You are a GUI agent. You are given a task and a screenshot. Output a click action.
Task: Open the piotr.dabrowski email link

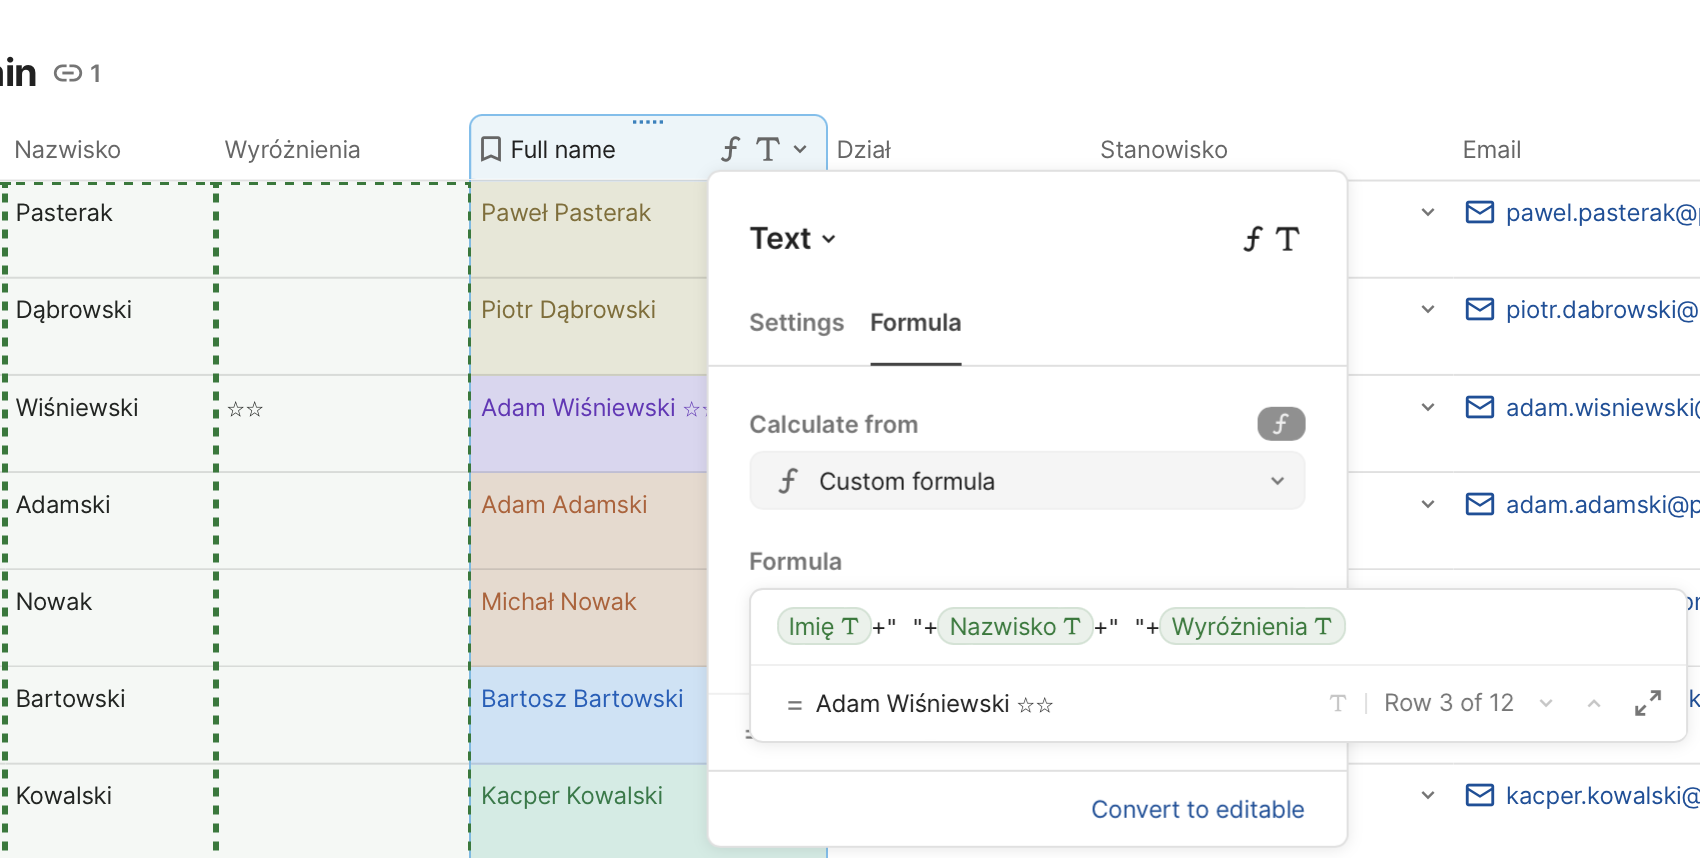point(1600,310)
